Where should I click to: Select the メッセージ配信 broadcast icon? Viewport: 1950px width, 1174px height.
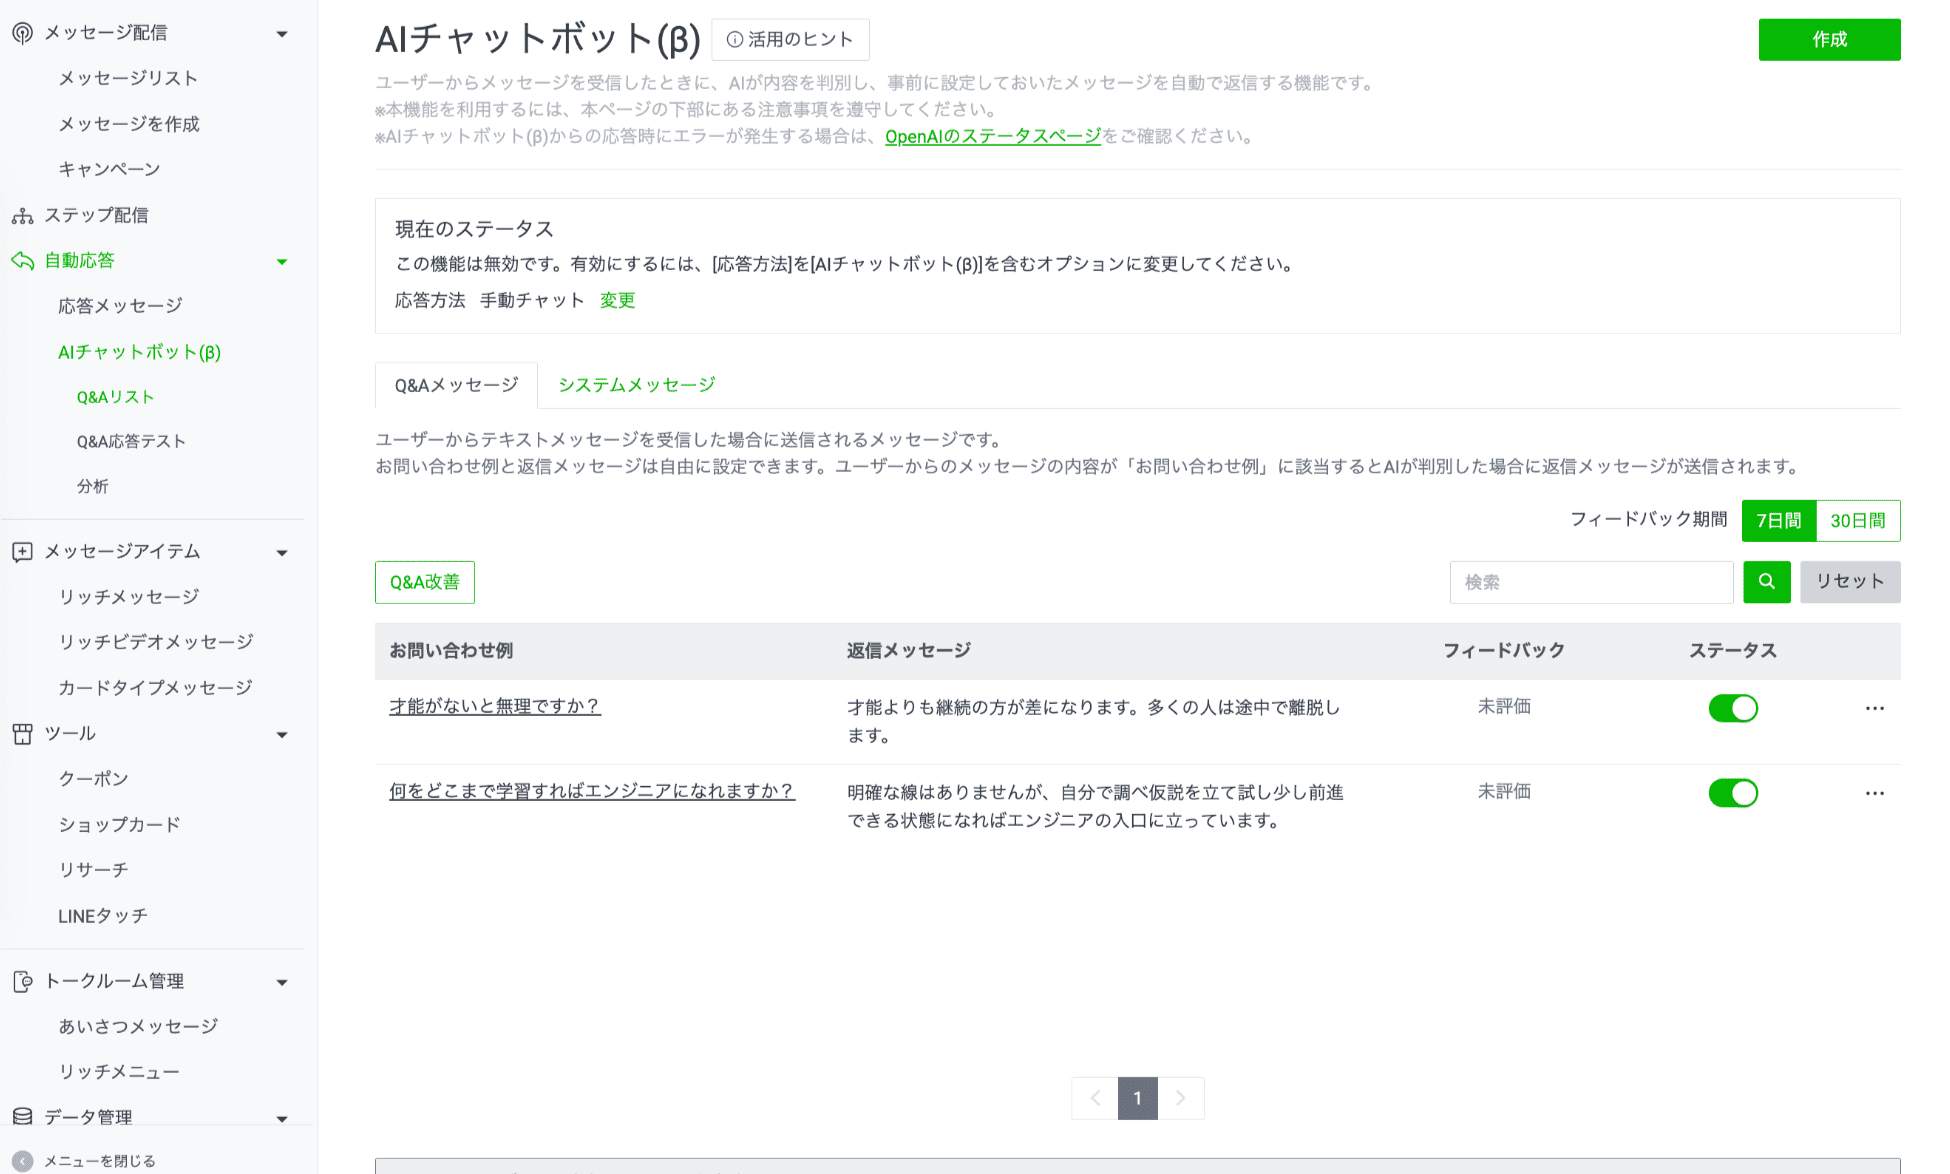point(20,31)
